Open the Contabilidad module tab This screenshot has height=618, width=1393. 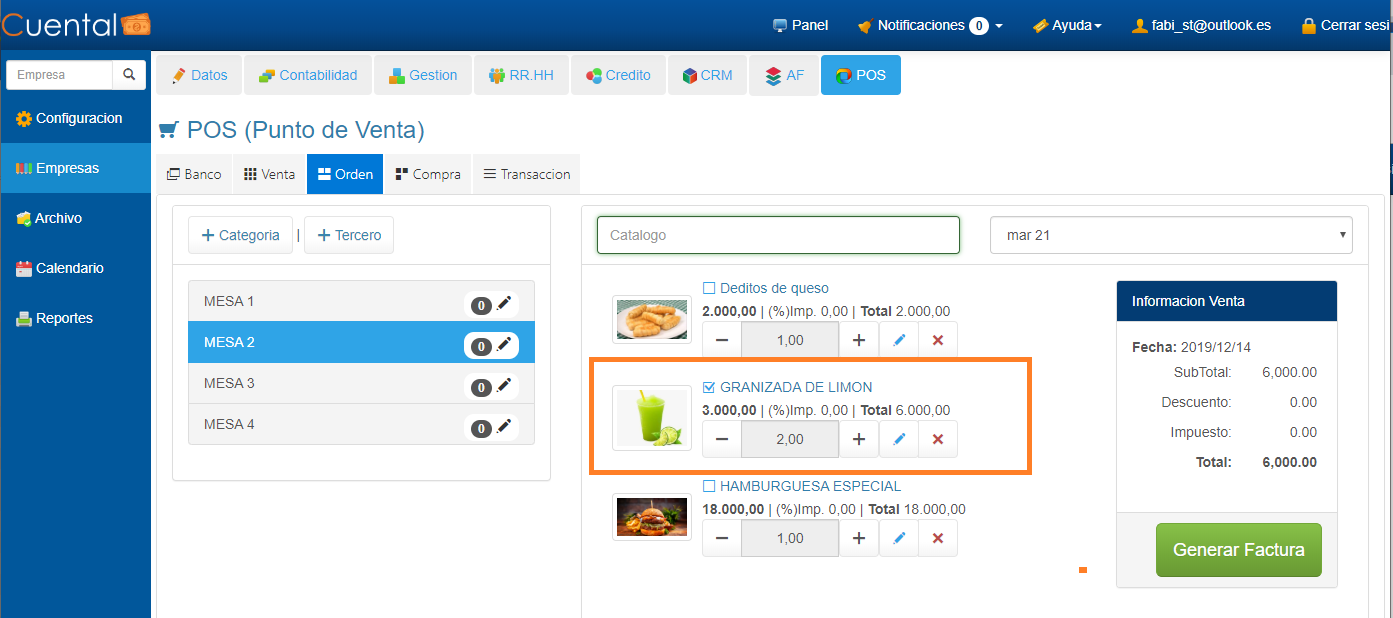pos(308,75)
